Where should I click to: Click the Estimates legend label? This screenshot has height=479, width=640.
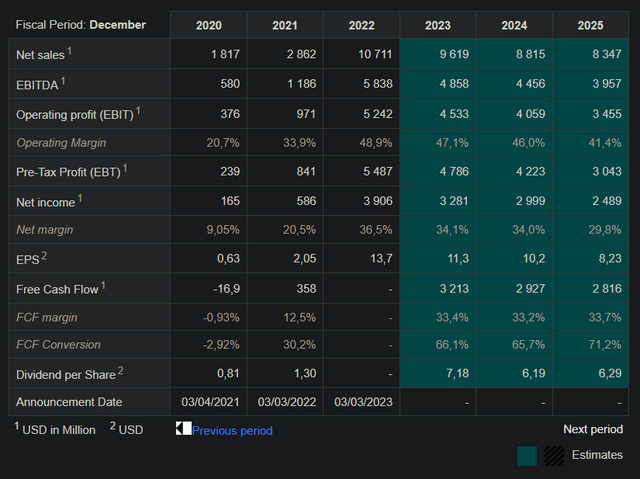pyautogui.click(x=597, y=455)
